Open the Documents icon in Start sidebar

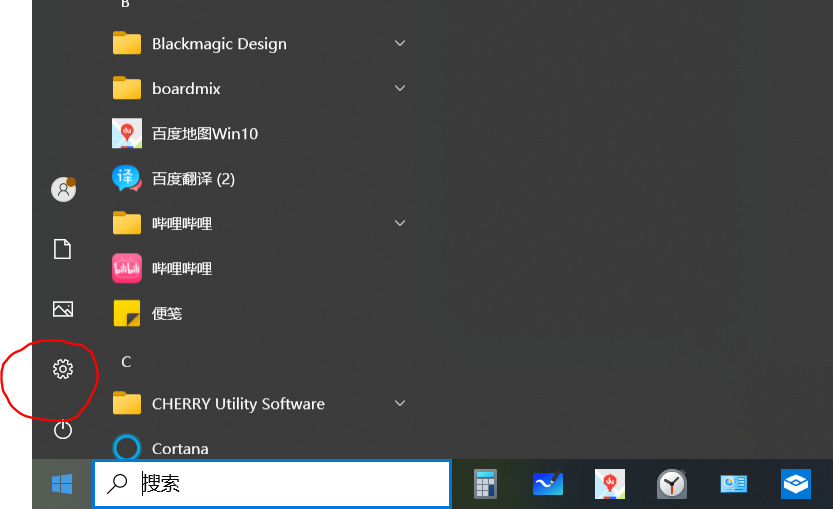click(x=63, y=249)
